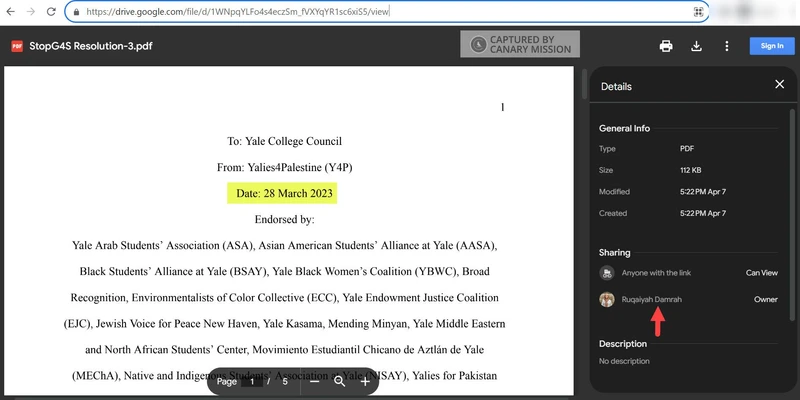This screenshot has height=400, width=800.
Task: Click the page number field
Action: click(252, 382)
